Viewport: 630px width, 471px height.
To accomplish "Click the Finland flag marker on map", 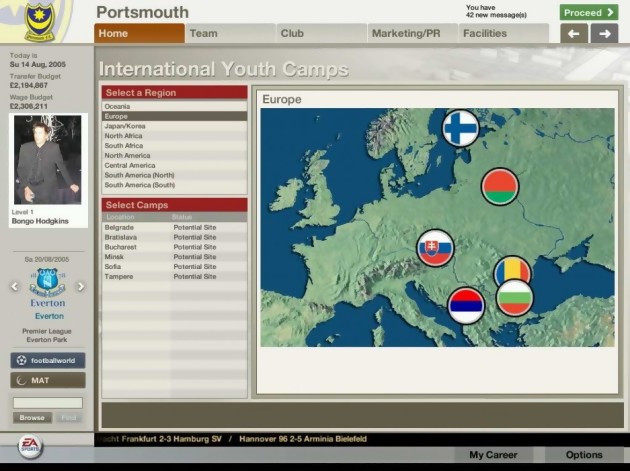I will point(461,128).
